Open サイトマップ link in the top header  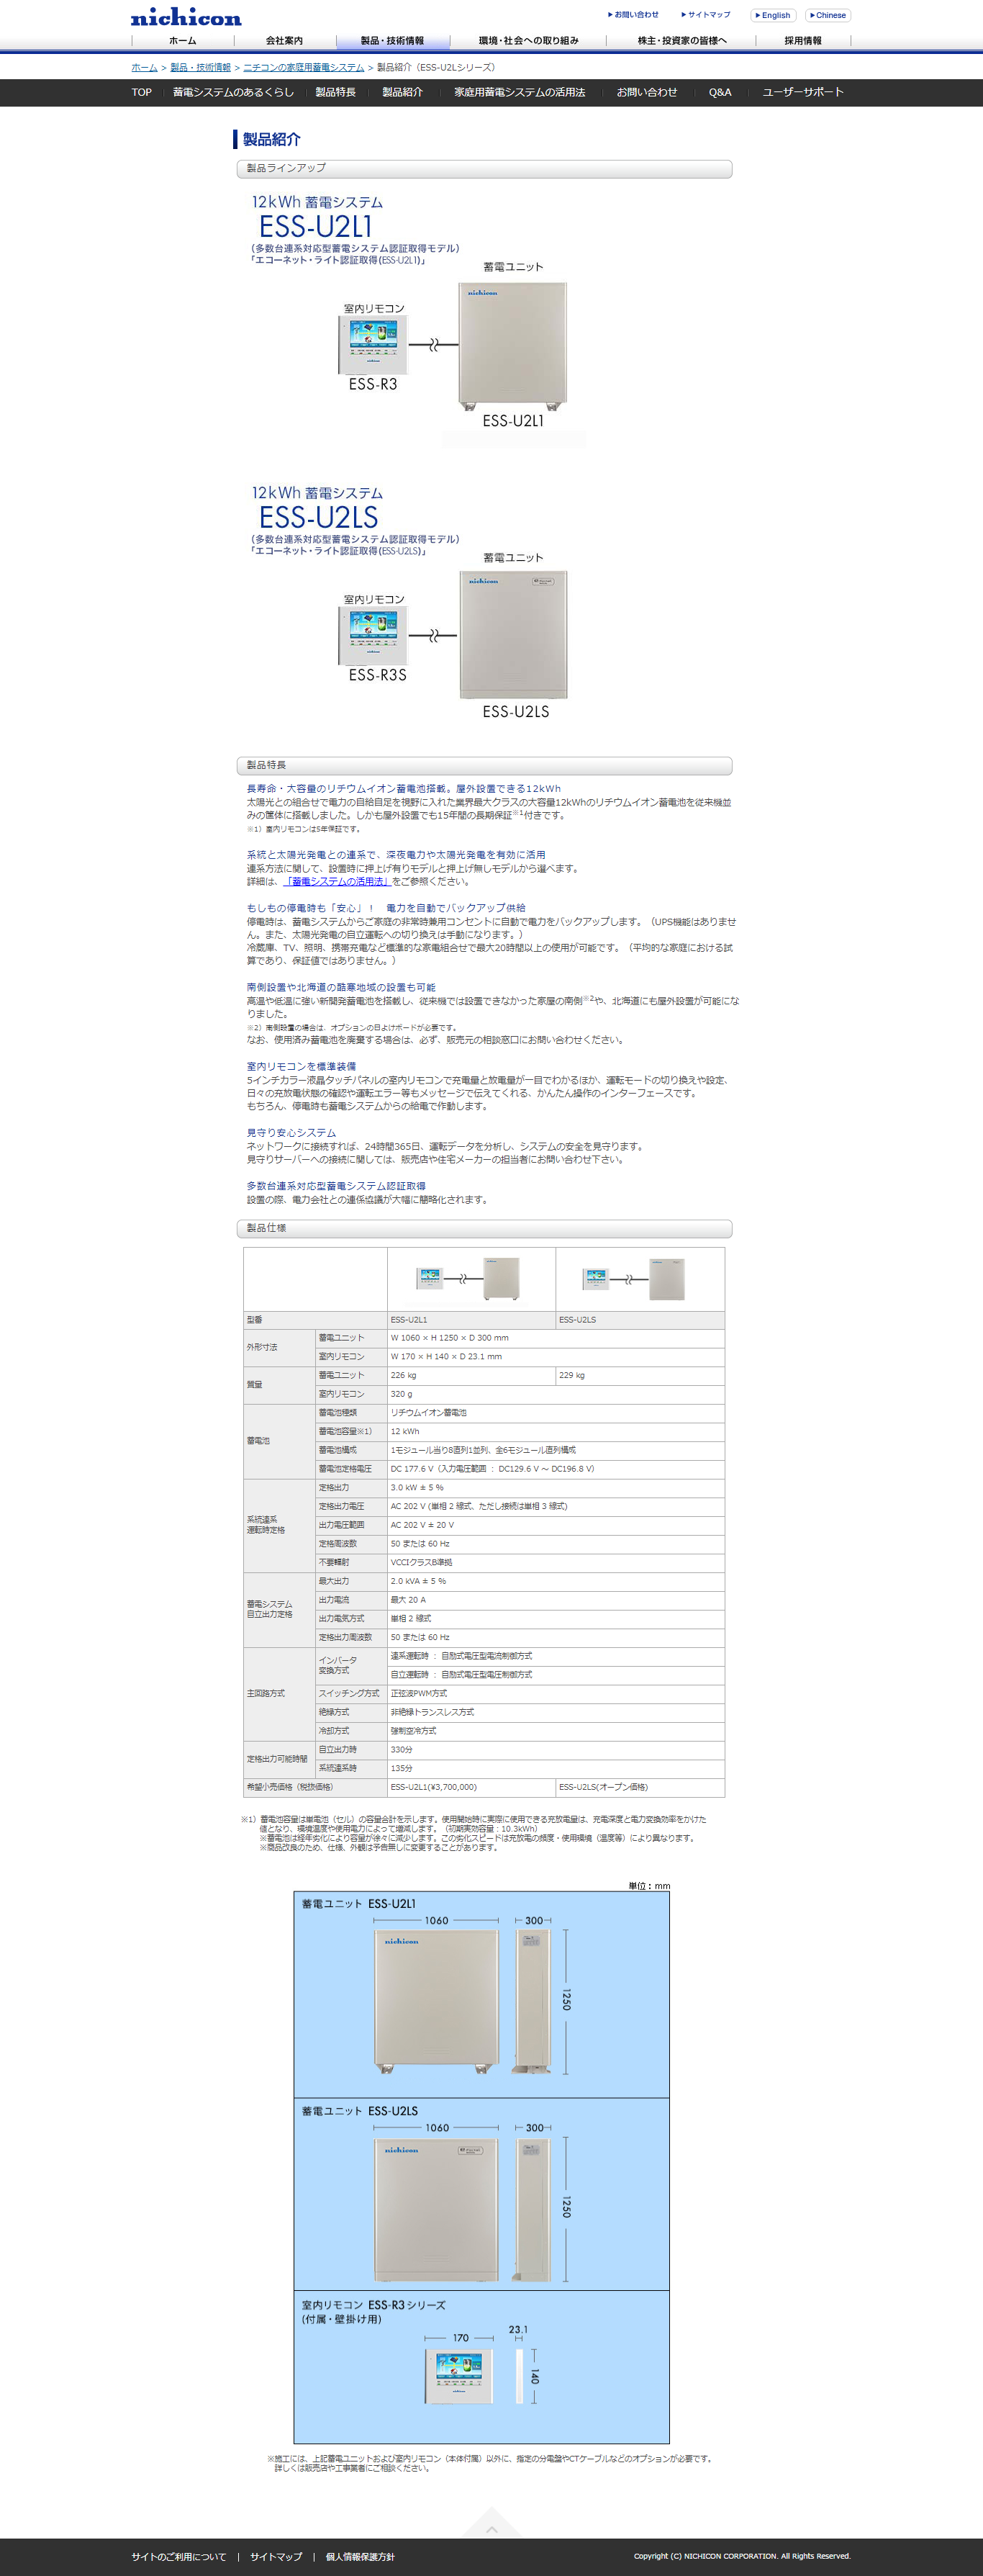(706, 15)
